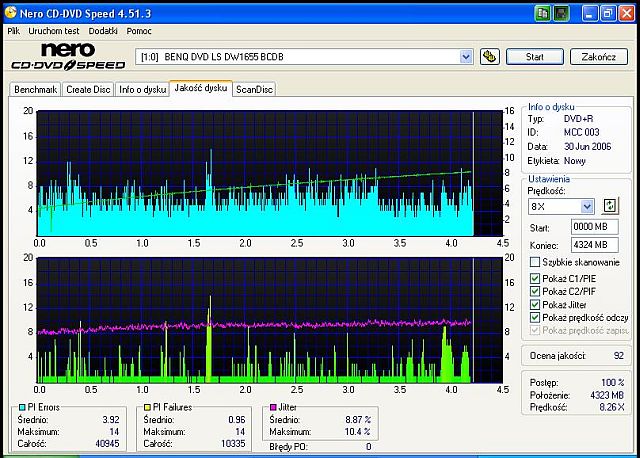Click Postęp value 100 %
This screenshot has width=640, height=458.
pos(613,382)
